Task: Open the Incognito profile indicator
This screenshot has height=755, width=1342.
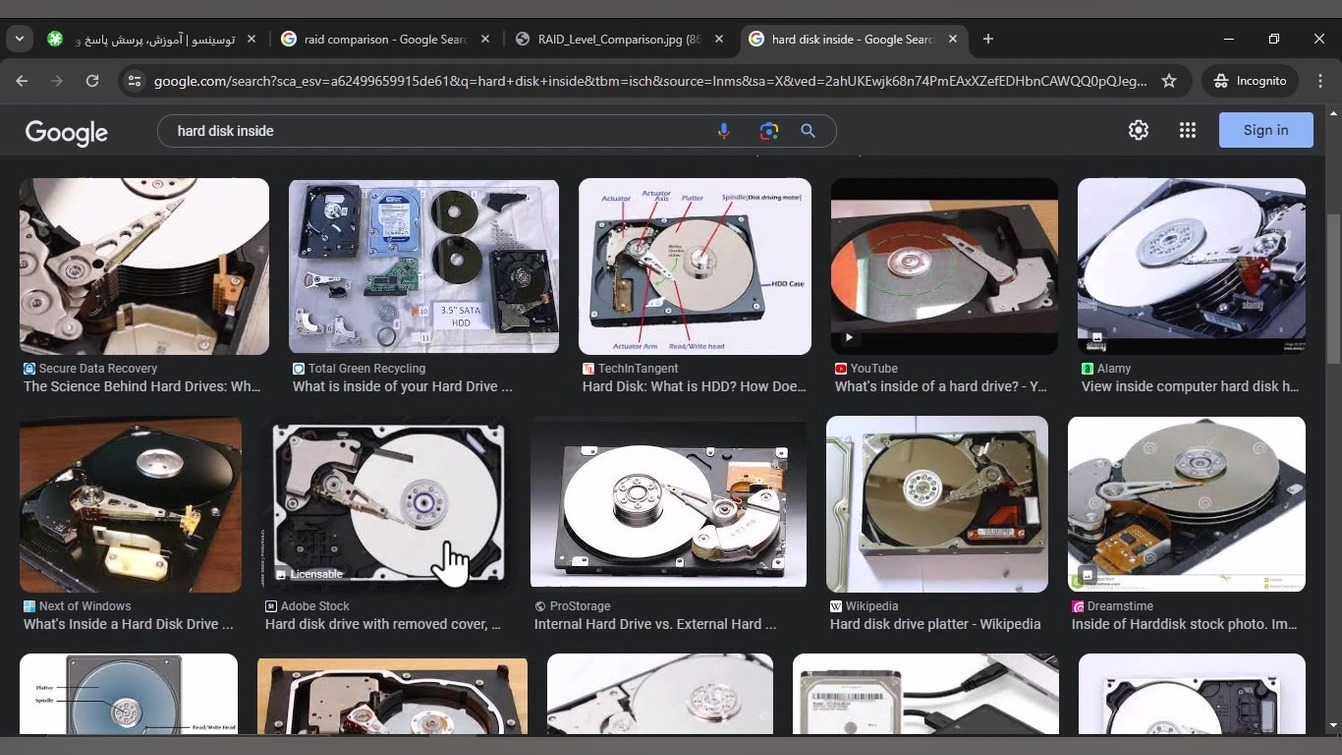Action: click(x=1250, y=81)
